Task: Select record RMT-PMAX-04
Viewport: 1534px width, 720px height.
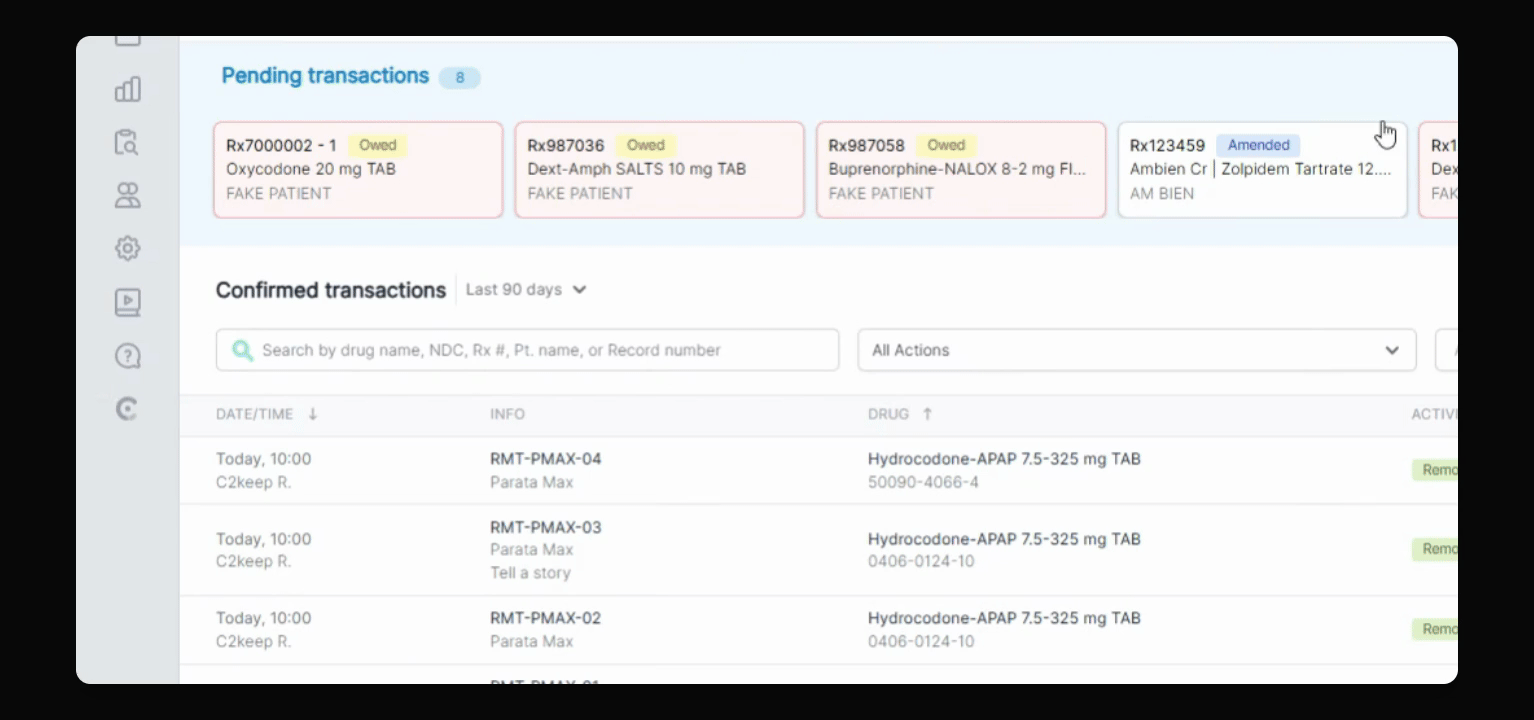Action: tap(546, 459)
